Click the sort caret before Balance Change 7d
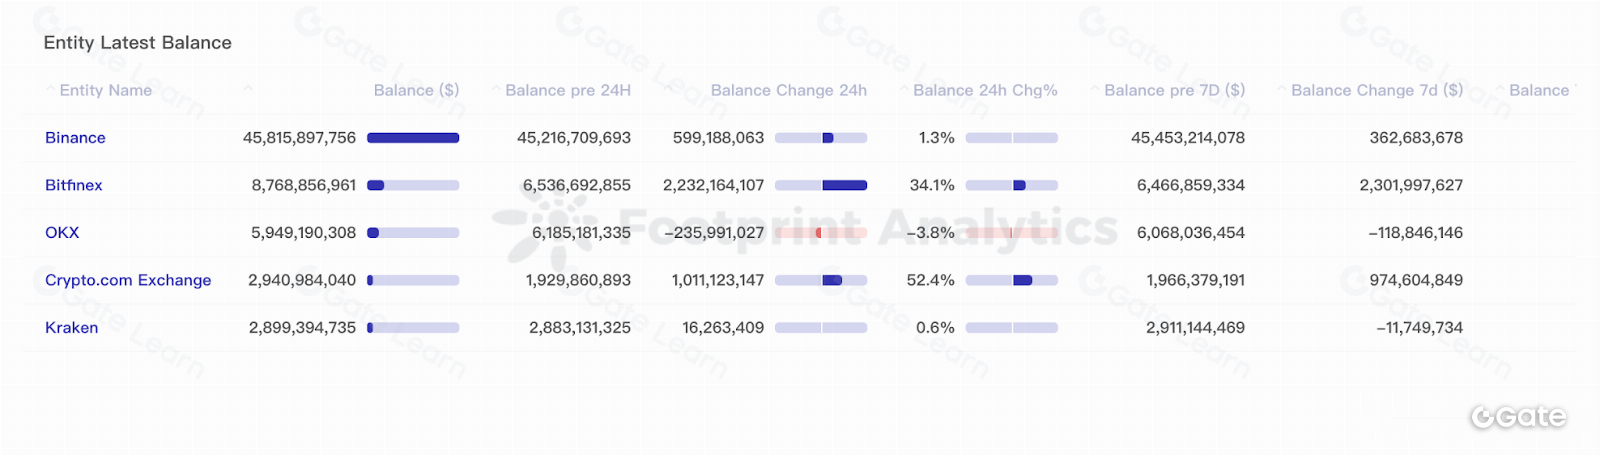The width and height of the screenshot is (1600, 455). [x=1282, y=90]
